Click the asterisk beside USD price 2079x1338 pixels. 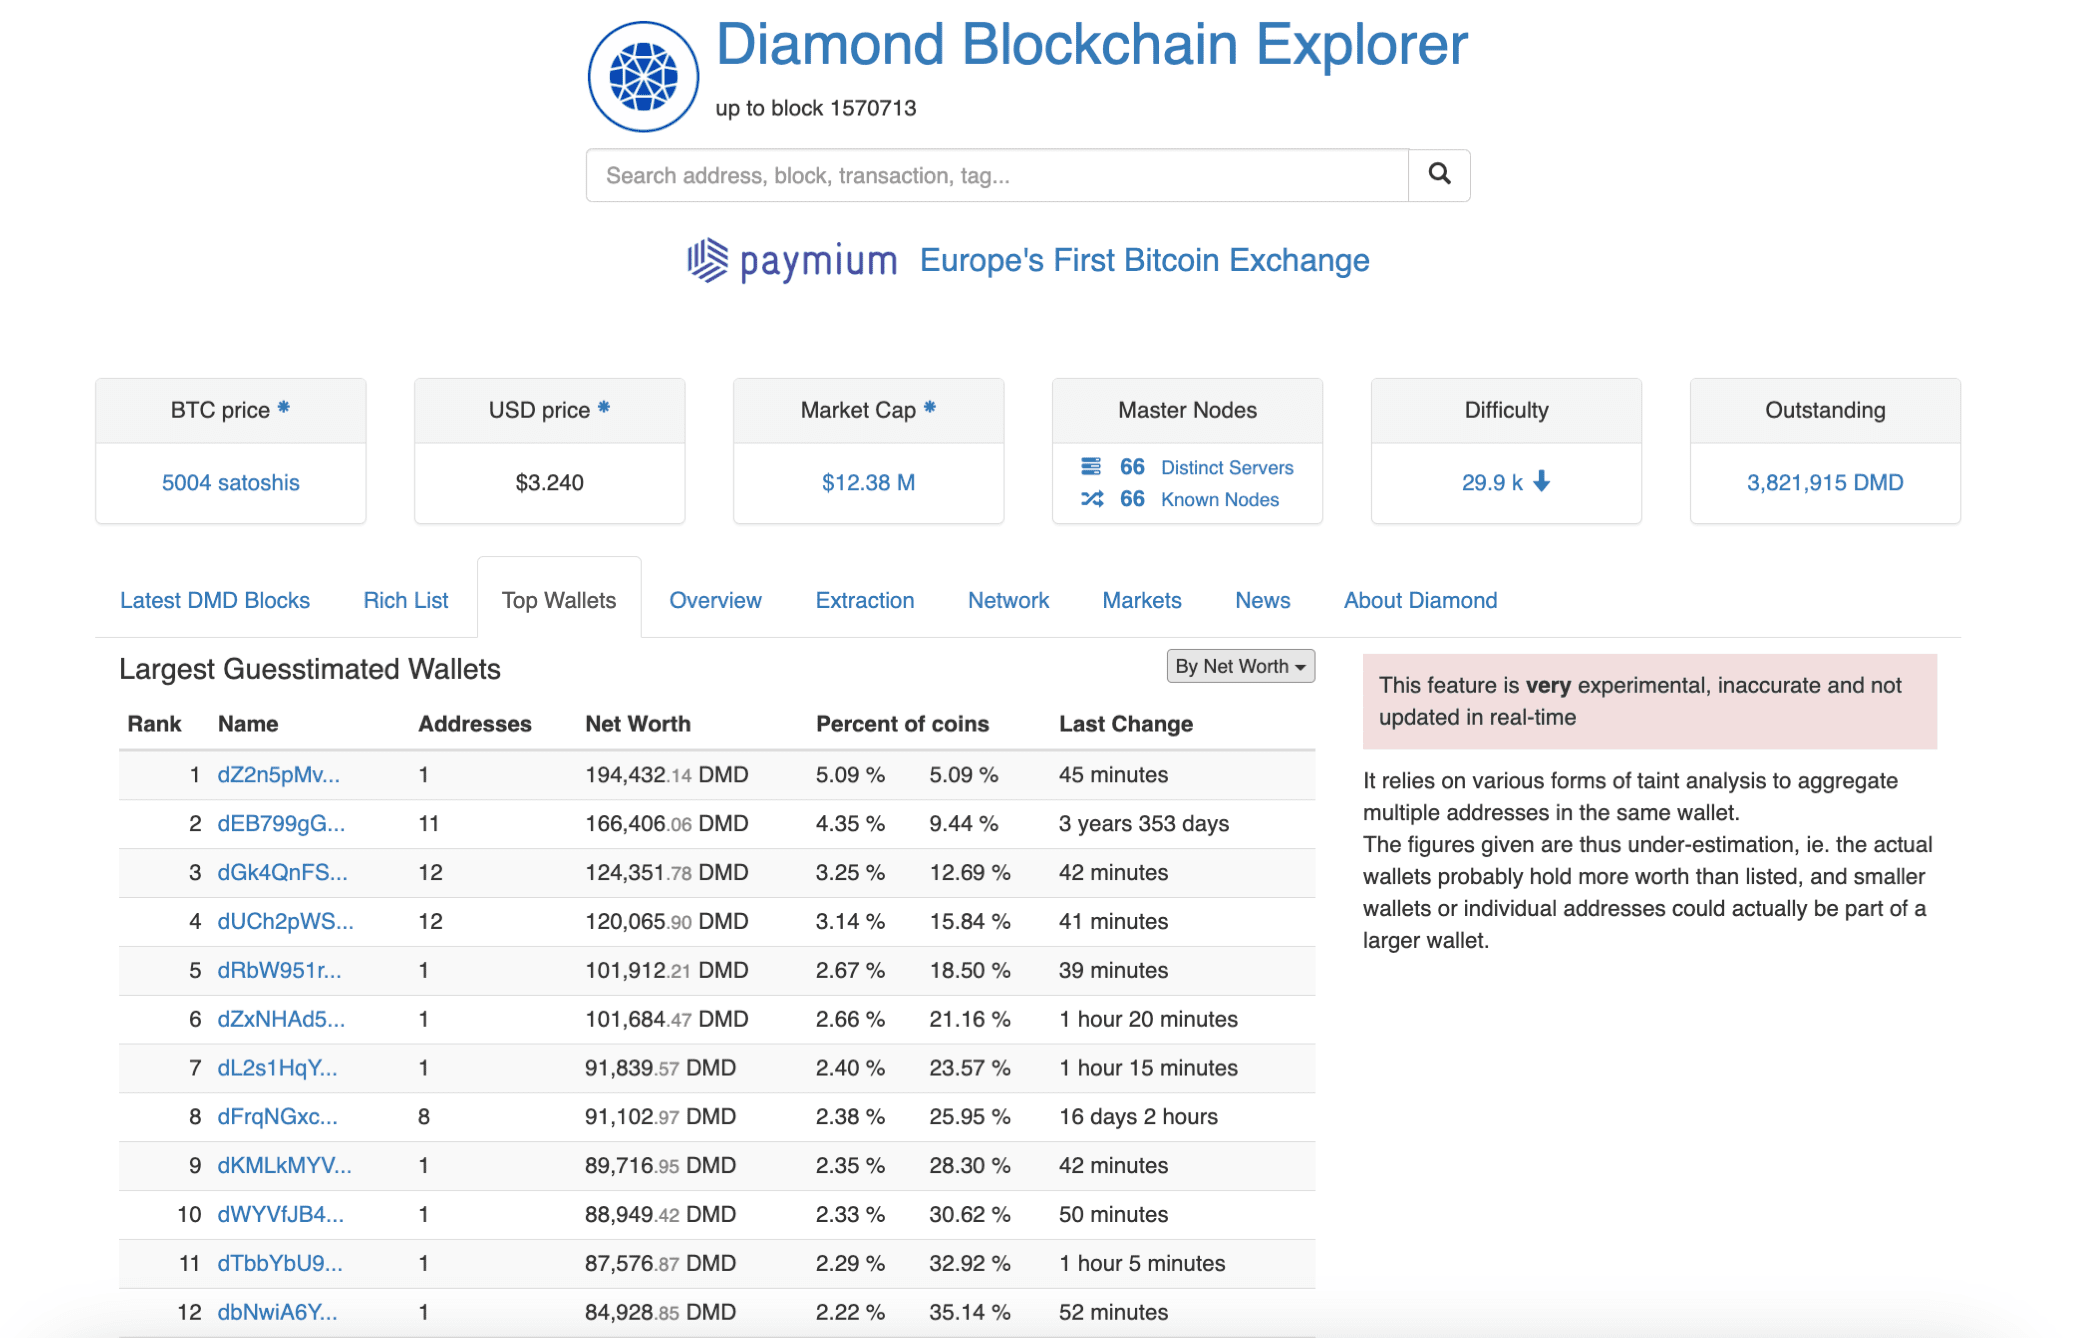[604, 408]
